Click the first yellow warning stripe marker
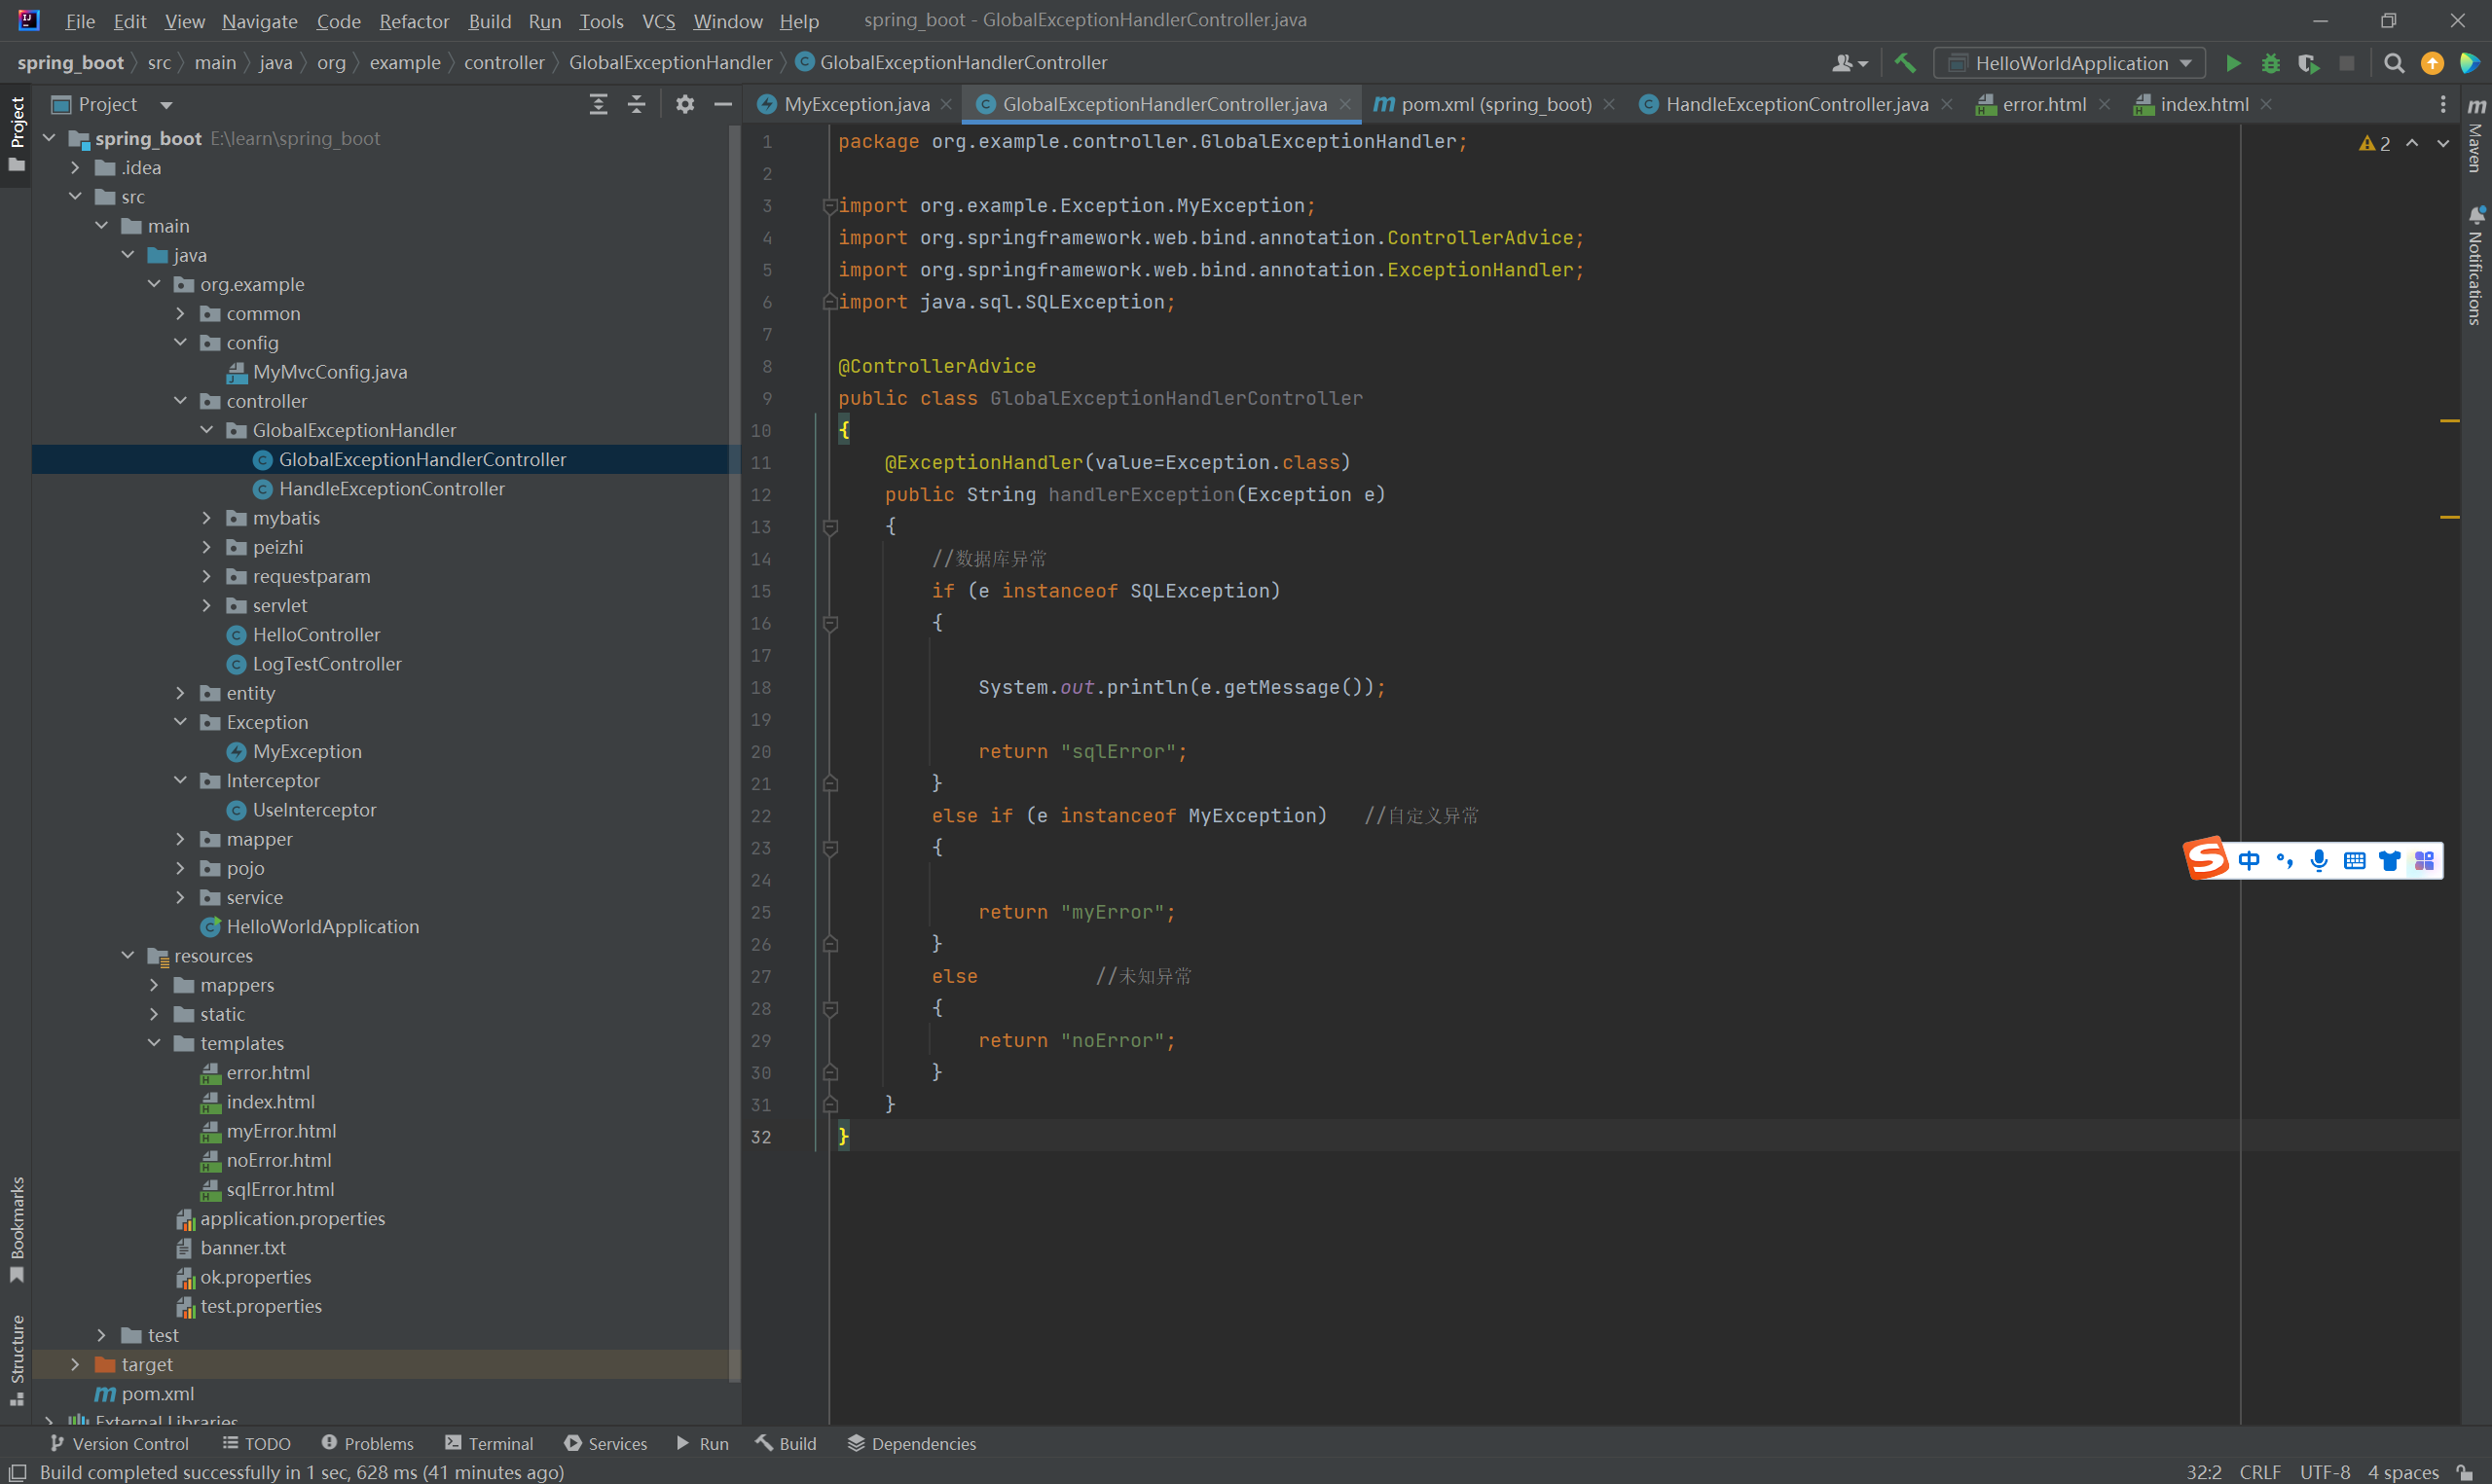This screenshot has height=1484, width=2492. 2449,421
